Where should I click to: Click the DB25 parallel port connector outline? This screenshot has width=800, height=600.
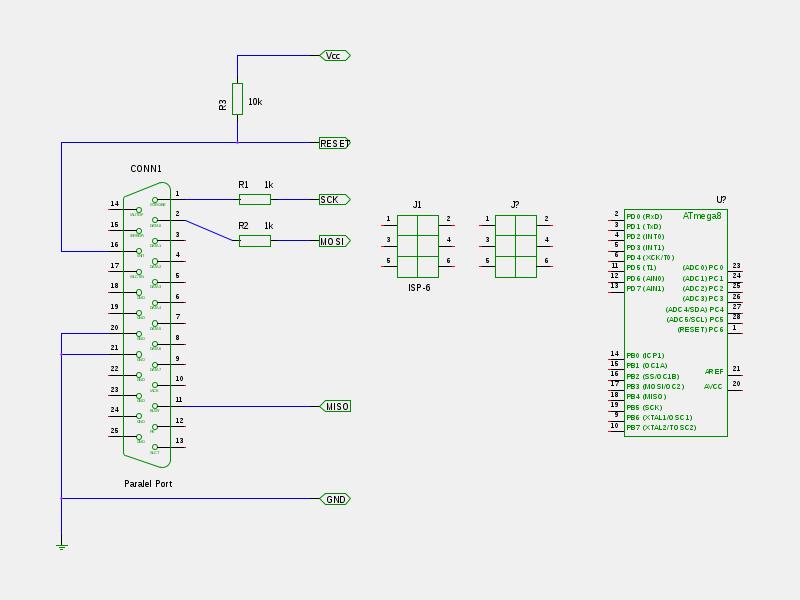pos(147,325)
